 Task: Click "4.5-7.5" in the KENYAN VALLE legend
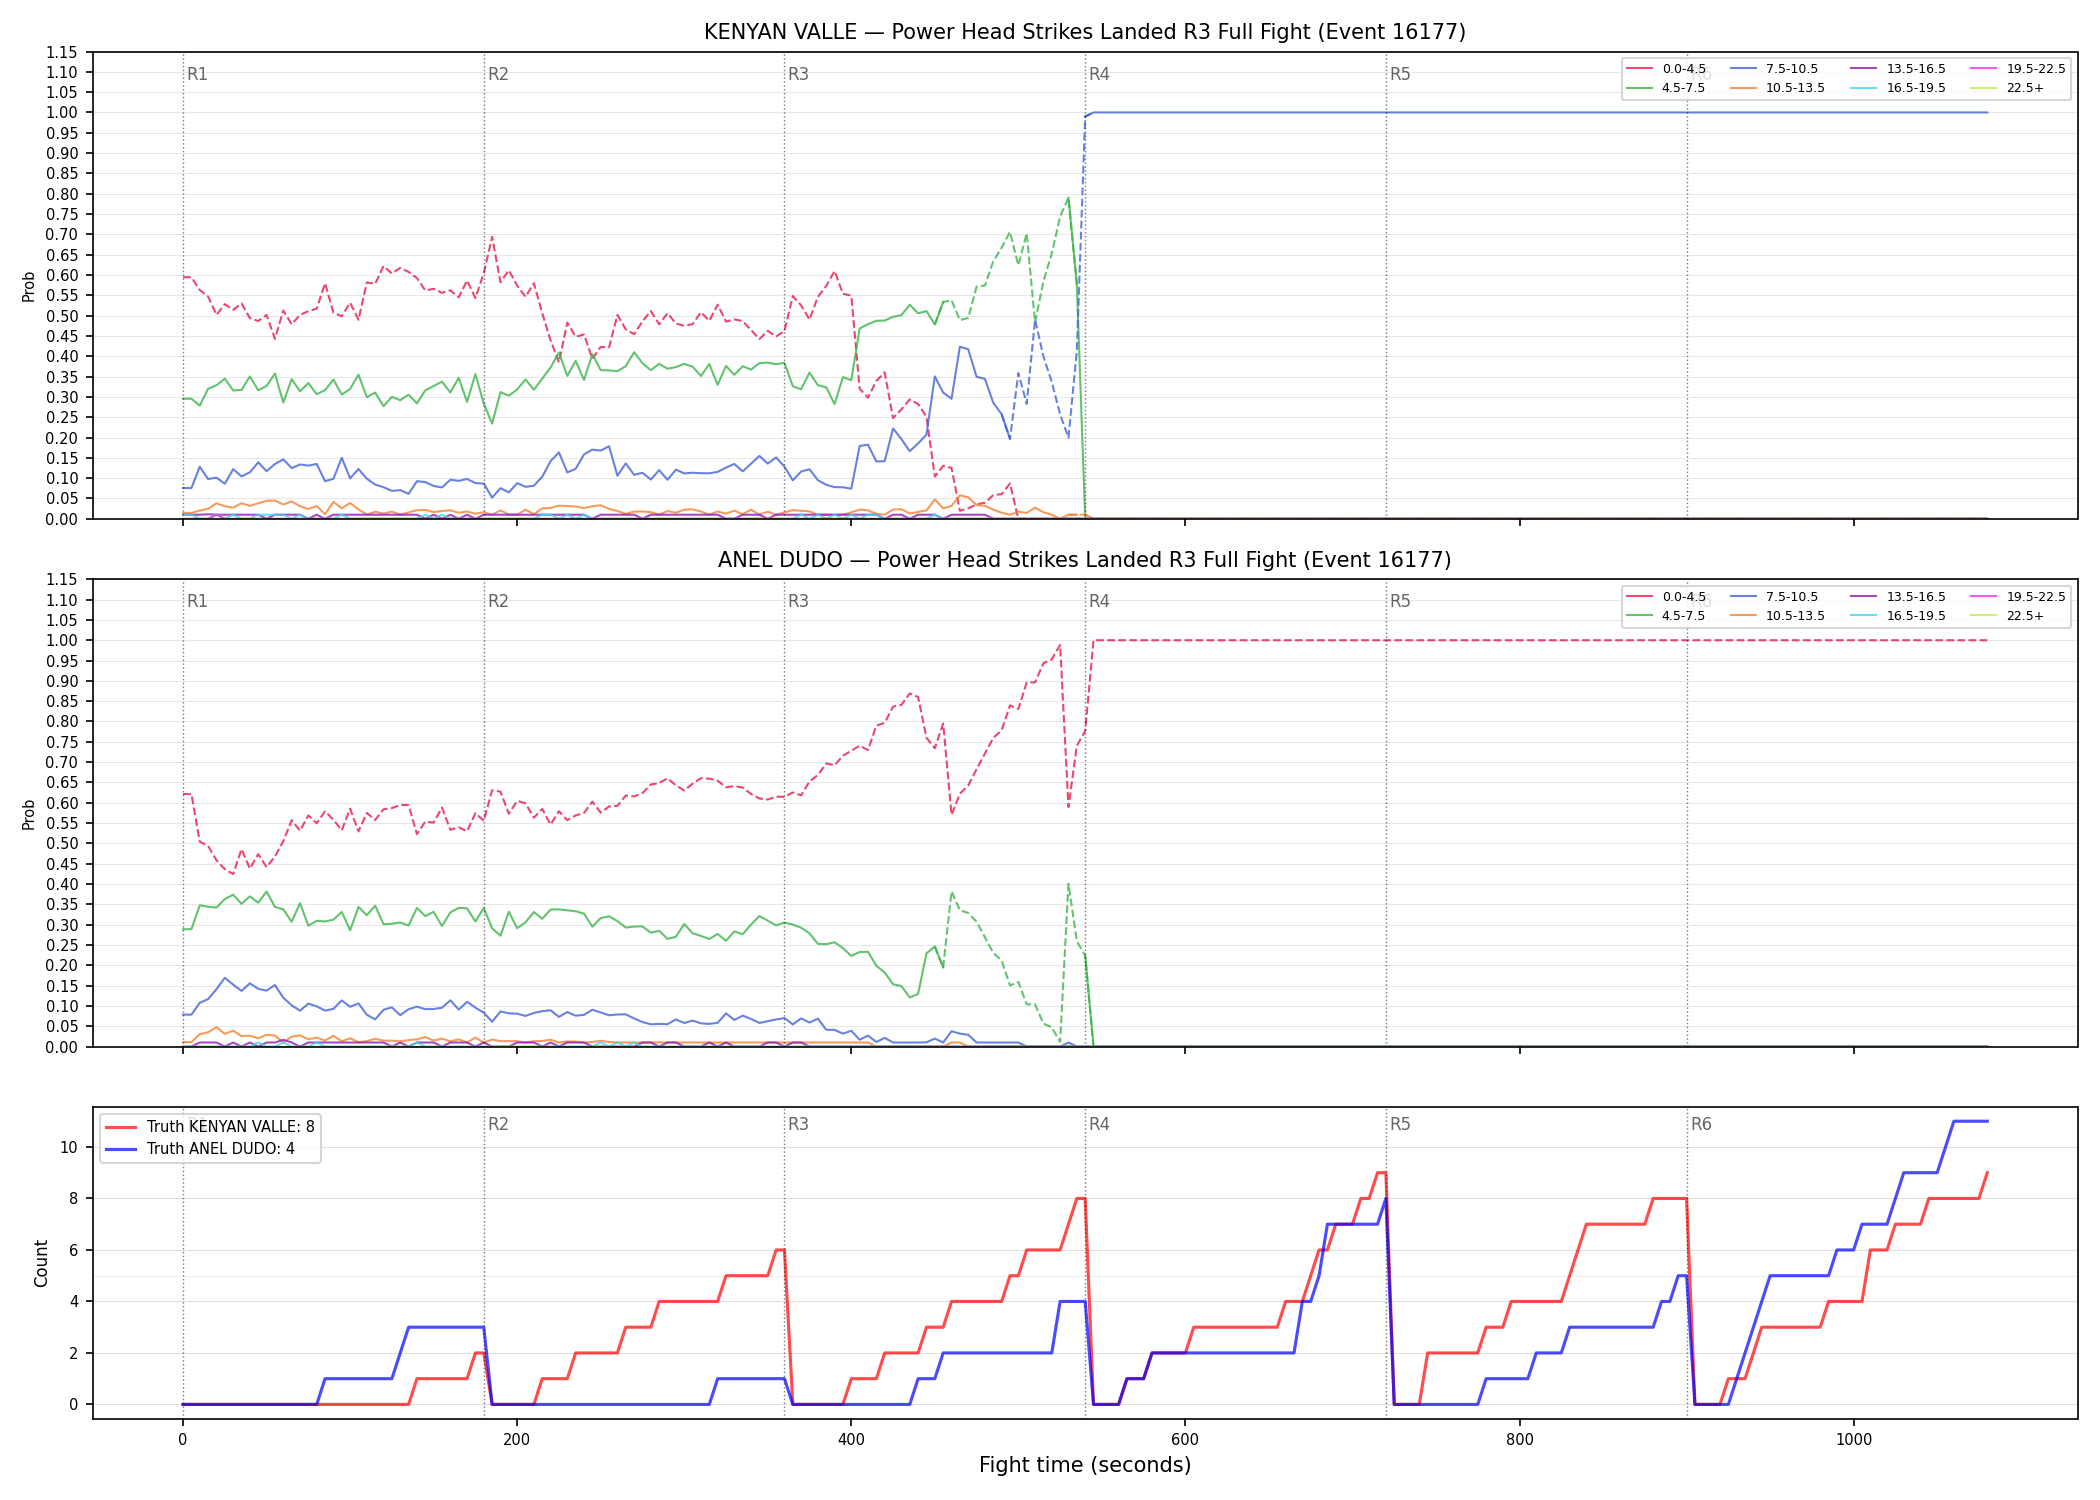(x=1684, y=88)
